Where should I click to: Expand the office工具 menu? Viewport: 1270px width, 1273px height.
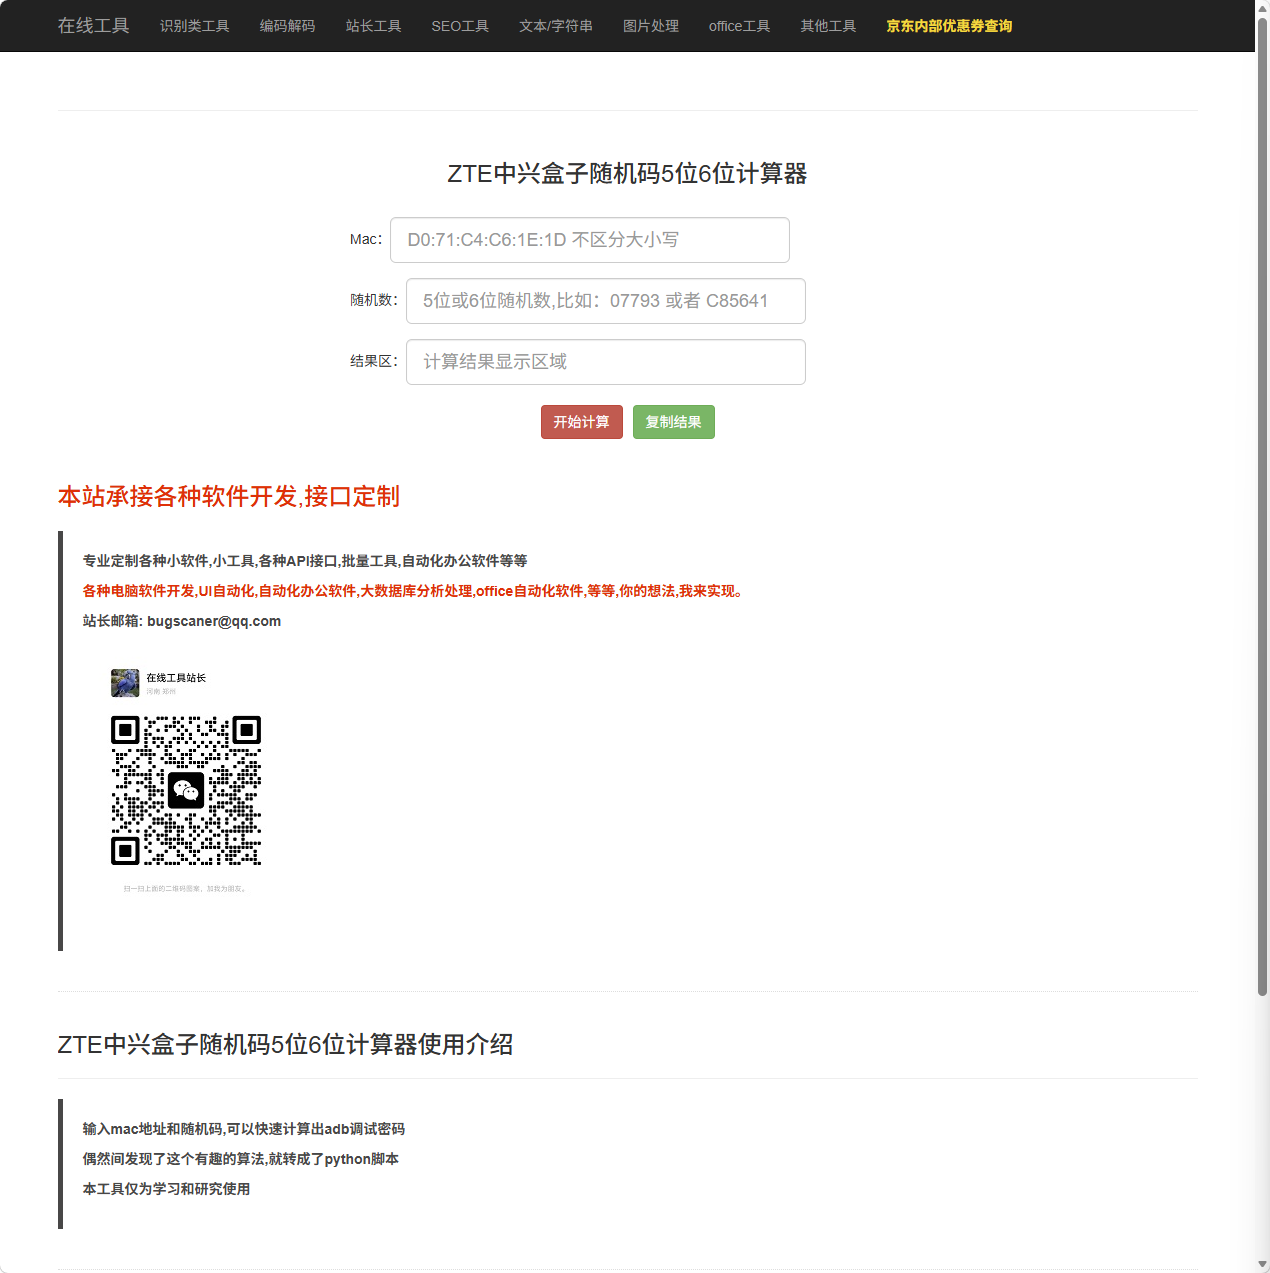point(739,26)
